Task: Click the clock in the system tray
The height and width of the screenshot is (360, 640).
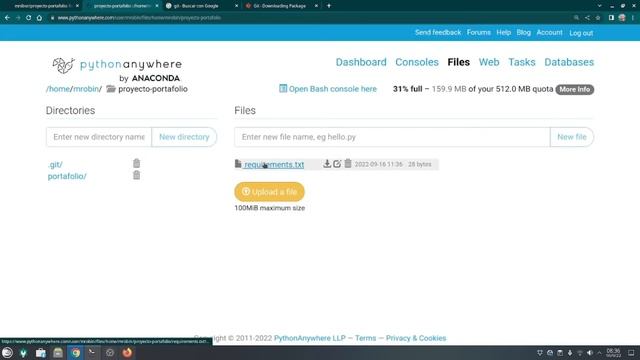Action: 613,353
